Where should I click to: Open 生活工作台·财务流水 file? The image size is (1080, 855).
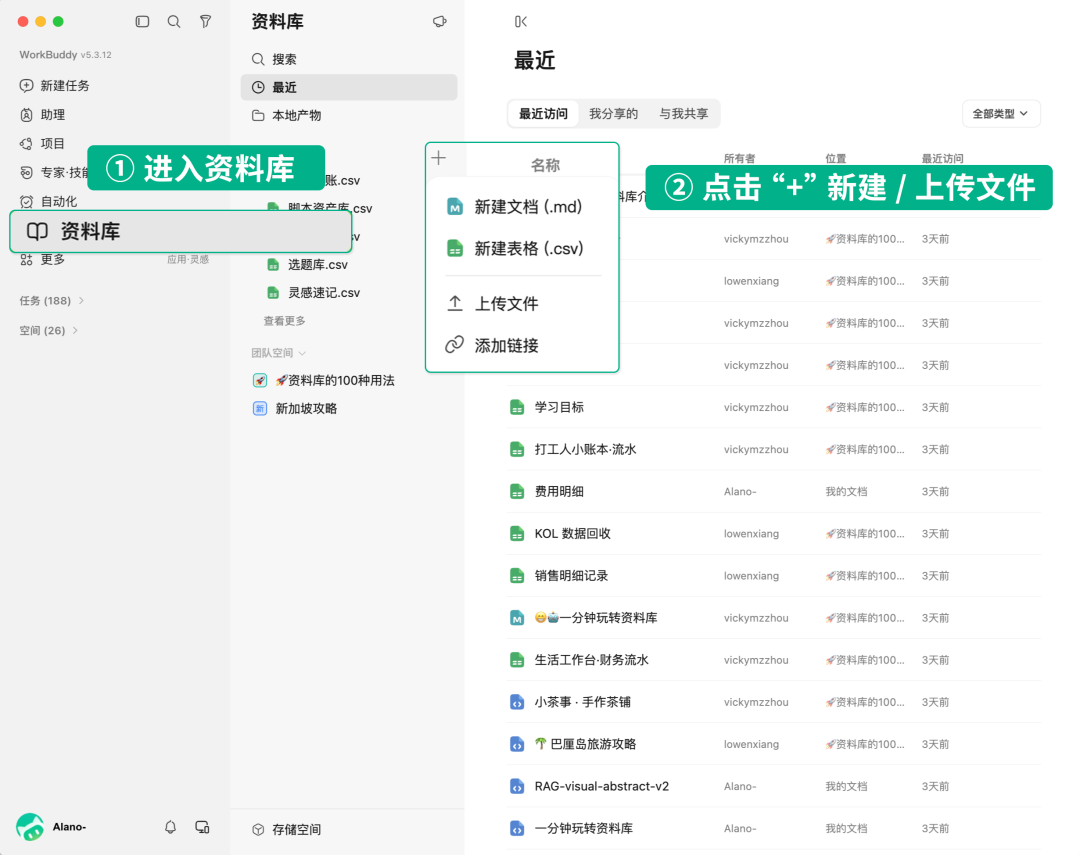point(592,660)
